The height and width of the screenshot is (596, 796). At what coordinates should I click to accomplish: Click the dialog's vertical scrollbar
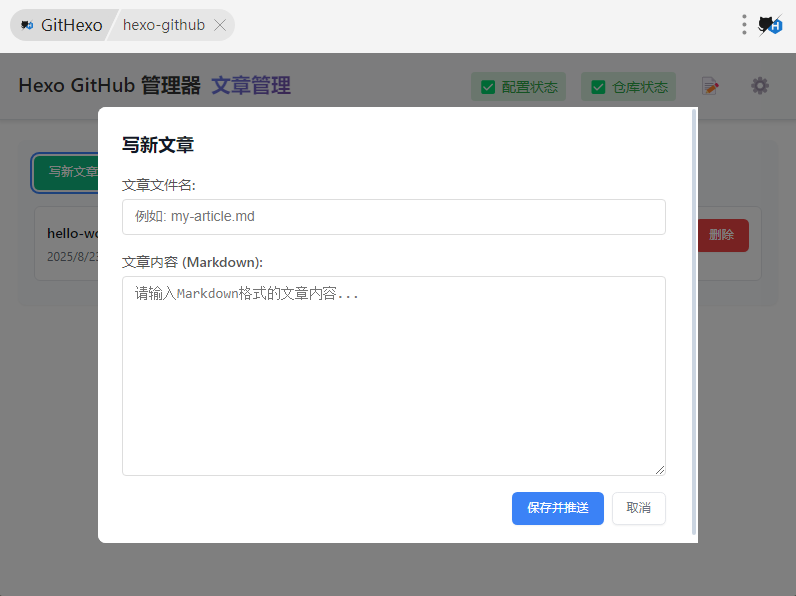click(x=694, y=322)
